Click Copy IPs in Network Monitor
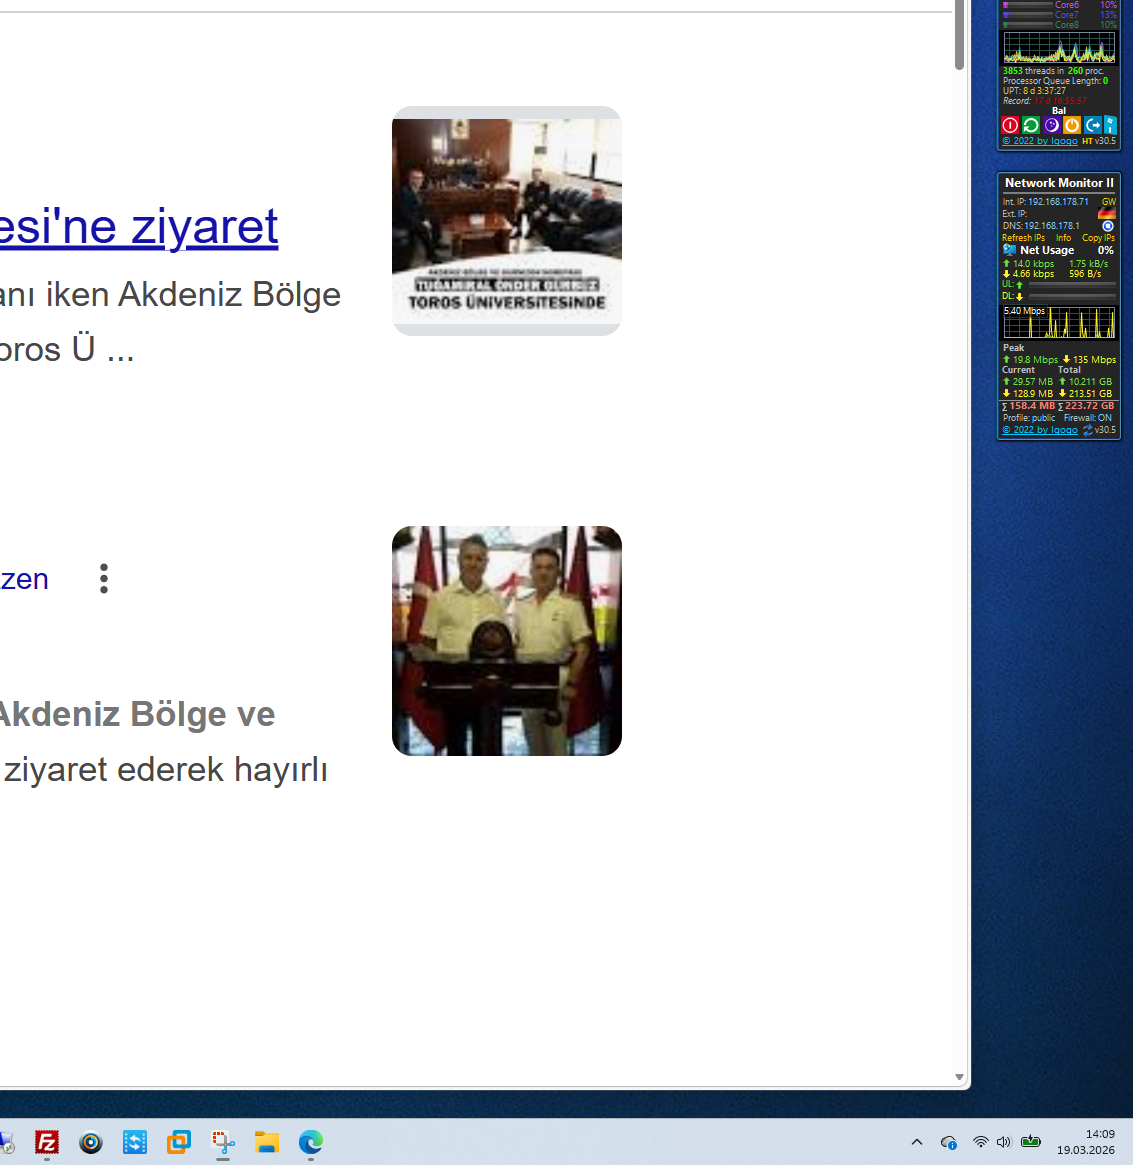The image size is (1133, 1165). point(1098,238)
